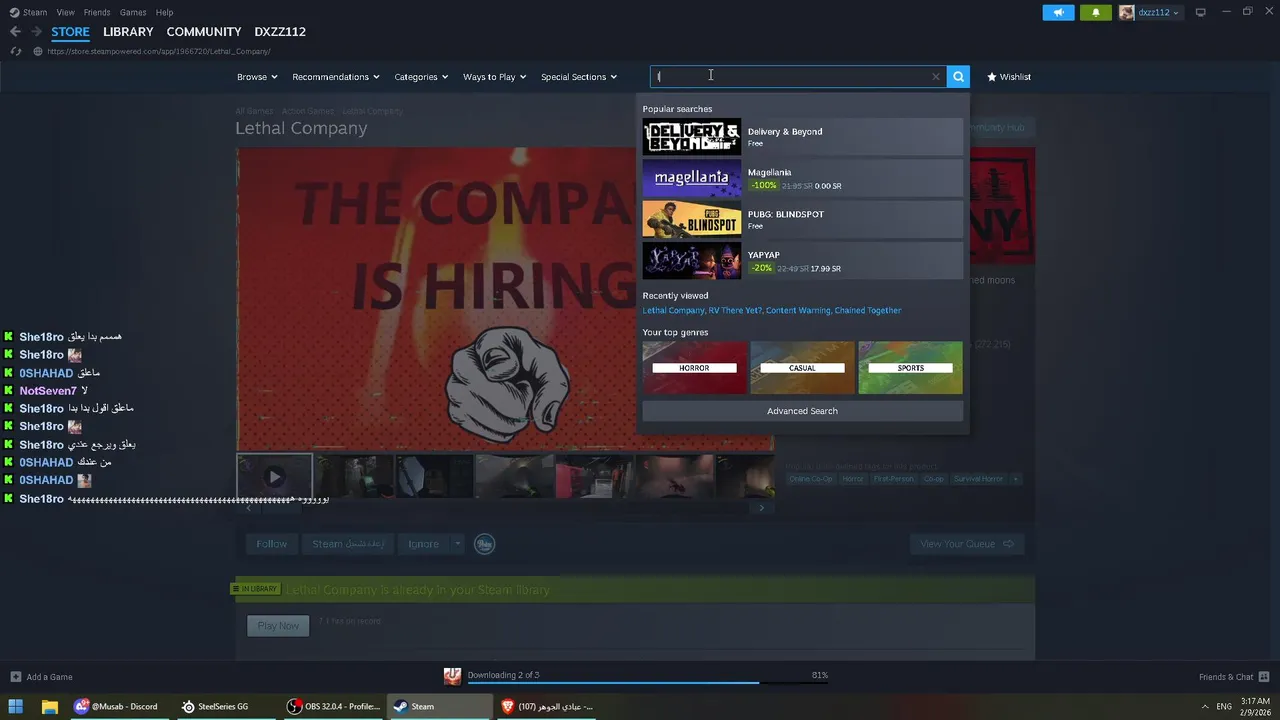Open notifications with the green bell
Screen dimensions: 1280x720
pyautogui.click(x=1095, y=12)
